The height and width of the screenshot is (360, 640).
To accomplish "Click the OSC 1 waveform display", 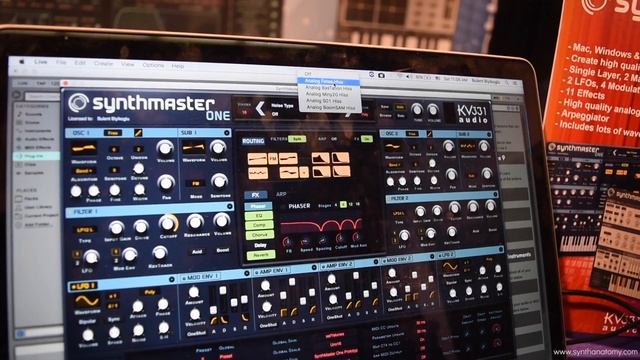I will coord(84,149).
